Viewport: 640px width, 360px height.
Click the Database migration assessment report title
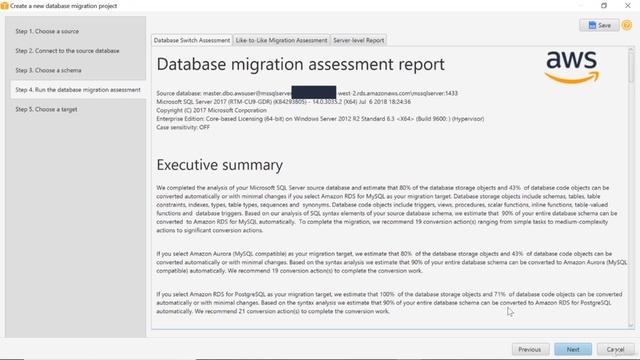pos(300,64)
